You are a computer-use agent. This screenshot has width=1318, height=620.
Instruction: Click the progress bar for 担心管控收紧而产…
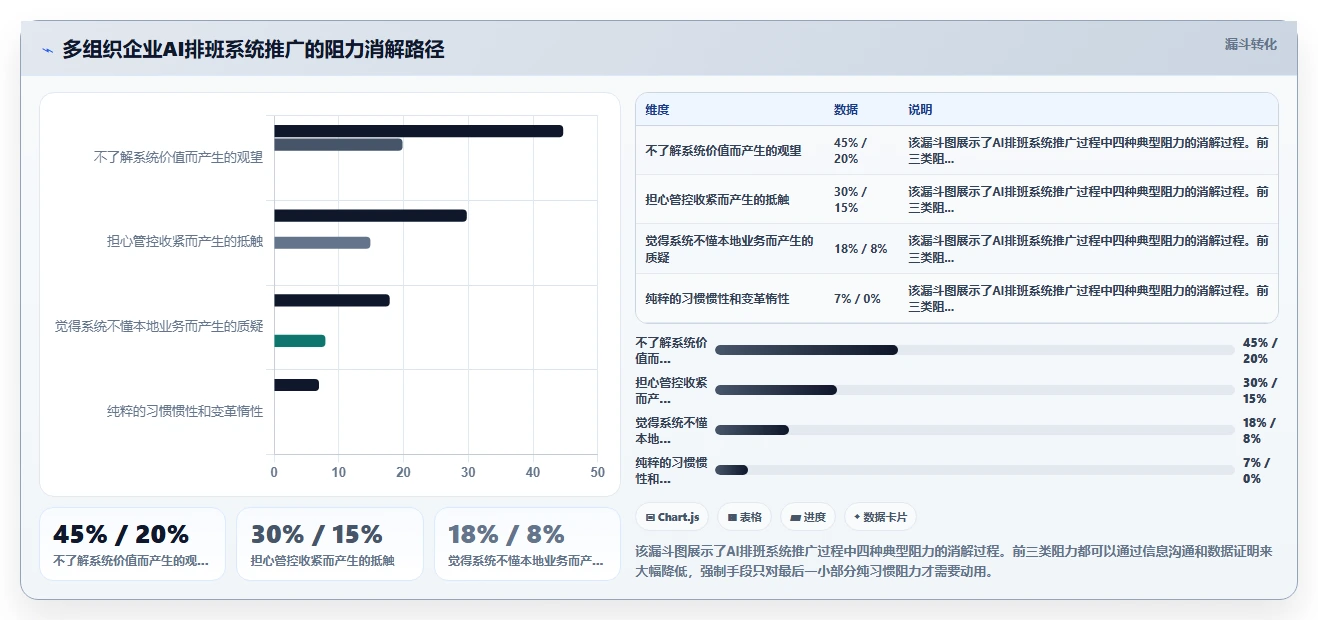pyautogui.click(x=975, y=390)
